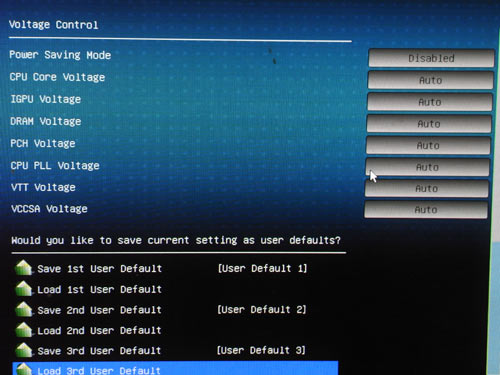Click the icon beside Load 3rd User Default

[x=24, y=369]
